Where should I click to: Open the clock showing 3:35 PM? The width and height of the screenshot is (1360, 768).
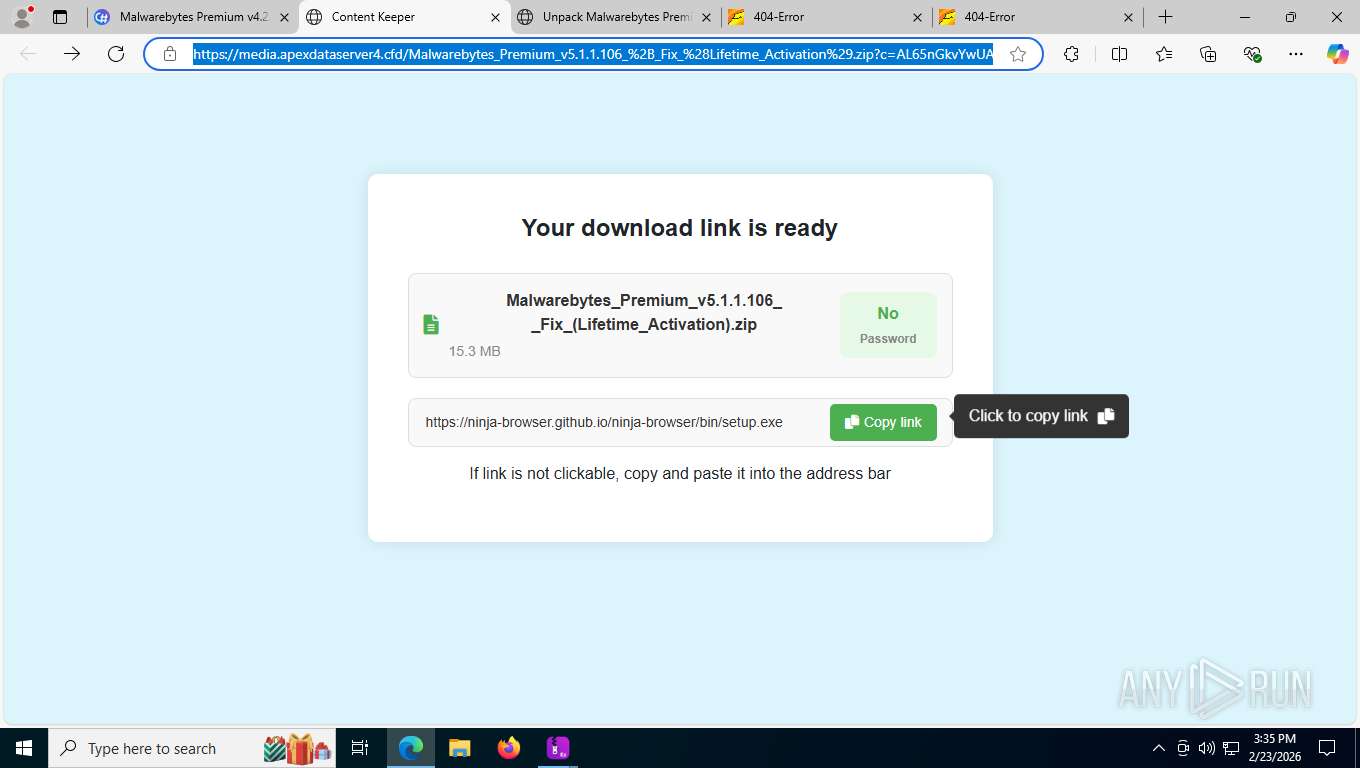pyautogui.click(x=1273, y=748)
